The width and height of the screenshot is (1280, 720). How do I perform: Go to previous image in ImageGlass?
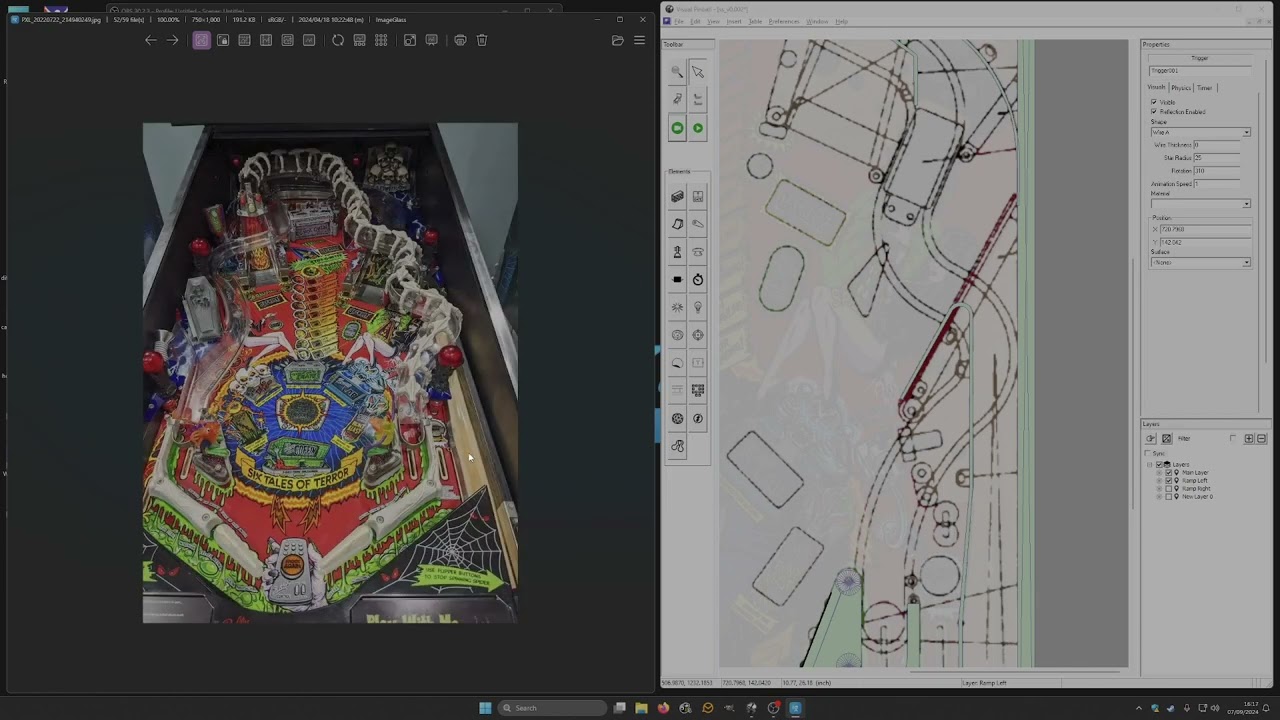click(150, 40)
